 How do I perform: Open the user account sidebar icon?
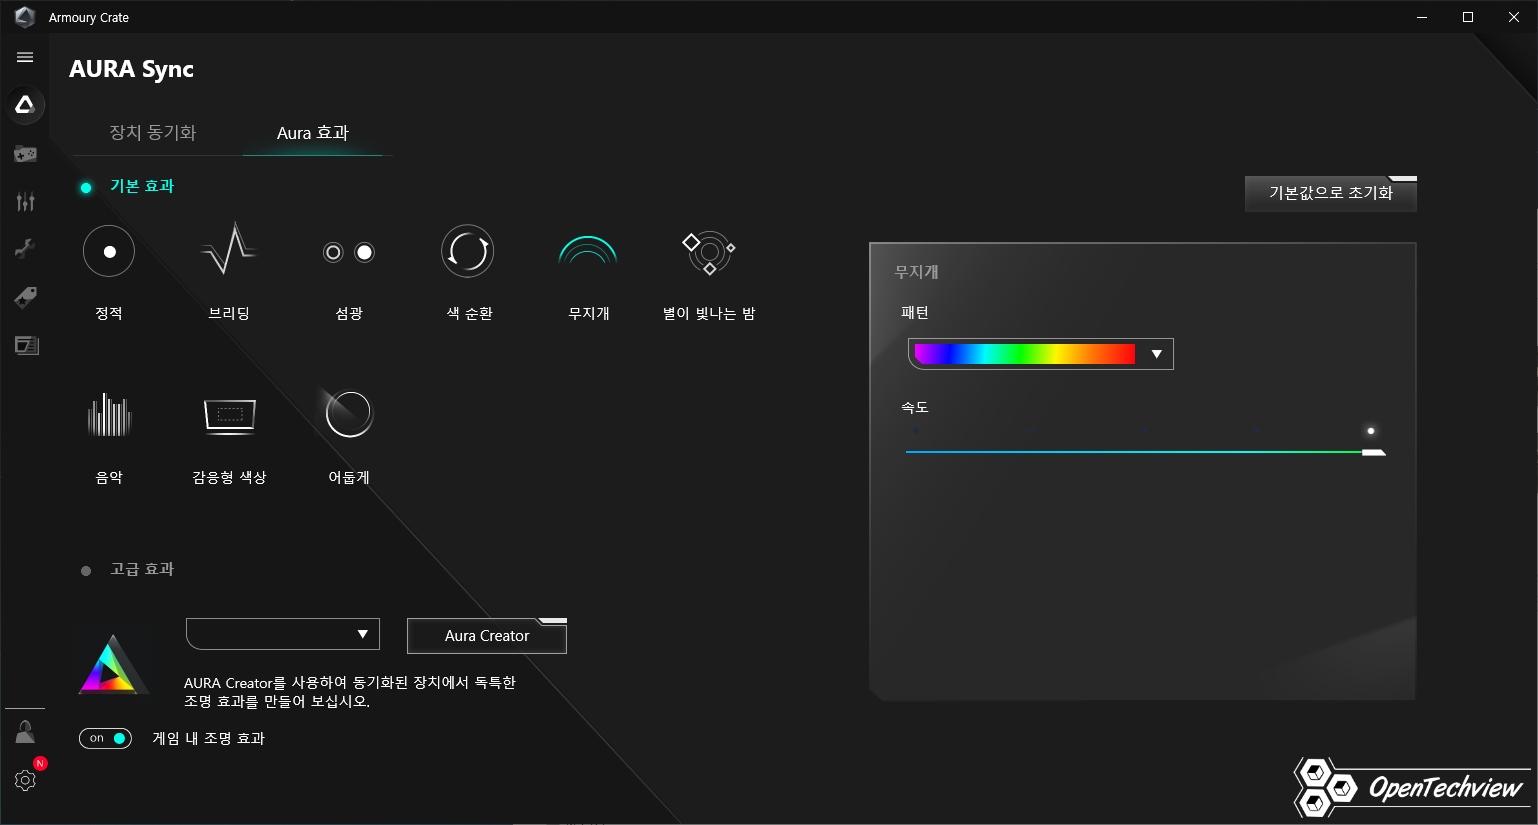pos(25,732)
